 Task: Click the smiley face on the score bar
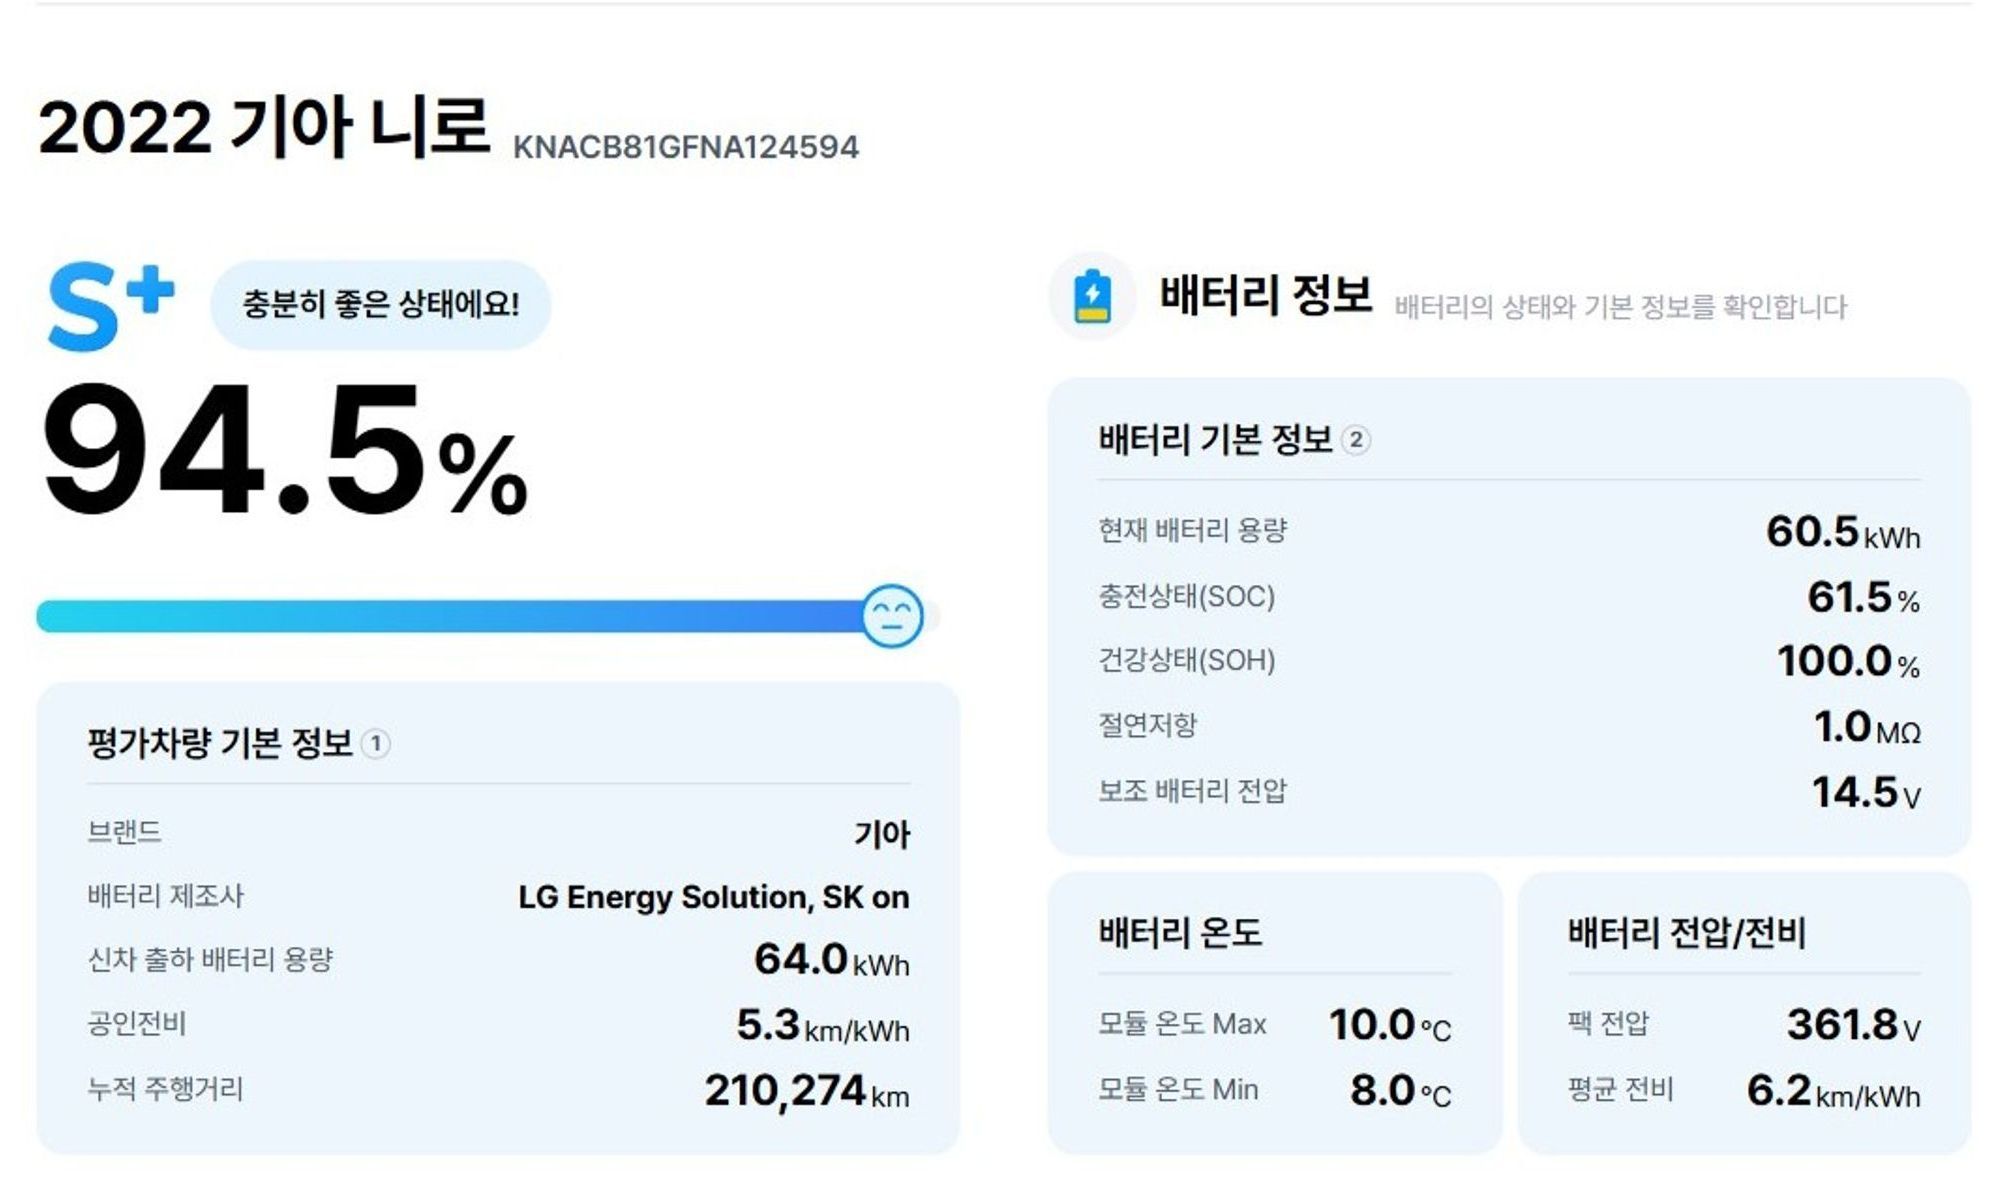click(892, 616)
